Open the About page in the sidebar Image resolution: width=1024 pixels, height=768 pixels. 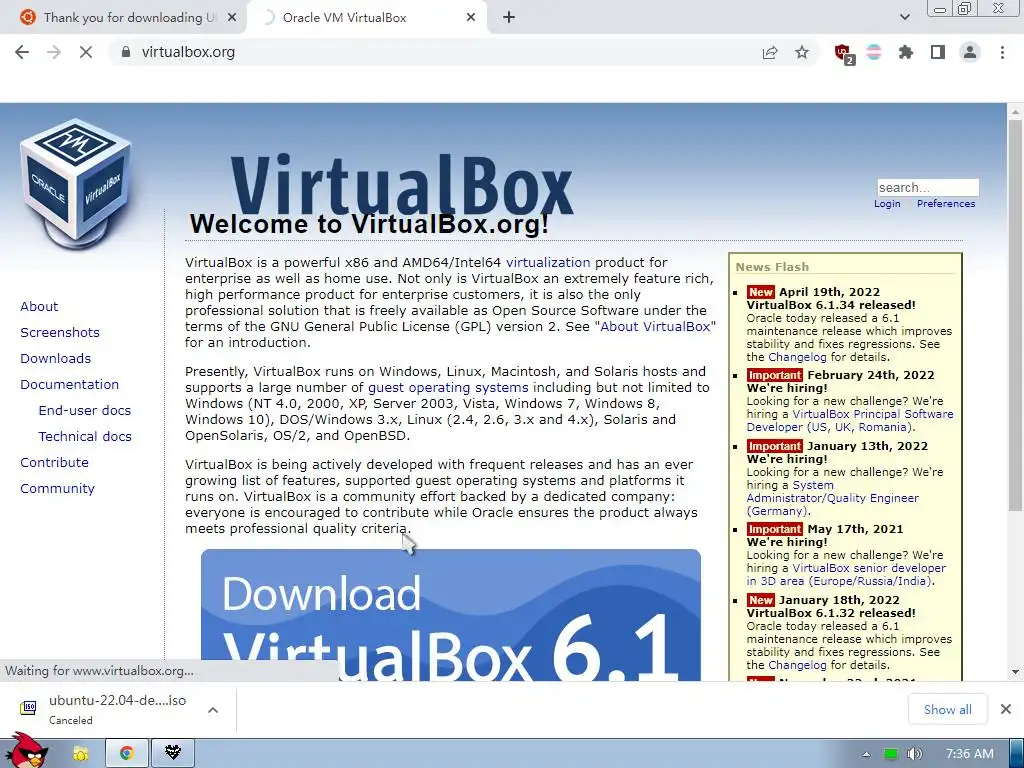(39, 306)
